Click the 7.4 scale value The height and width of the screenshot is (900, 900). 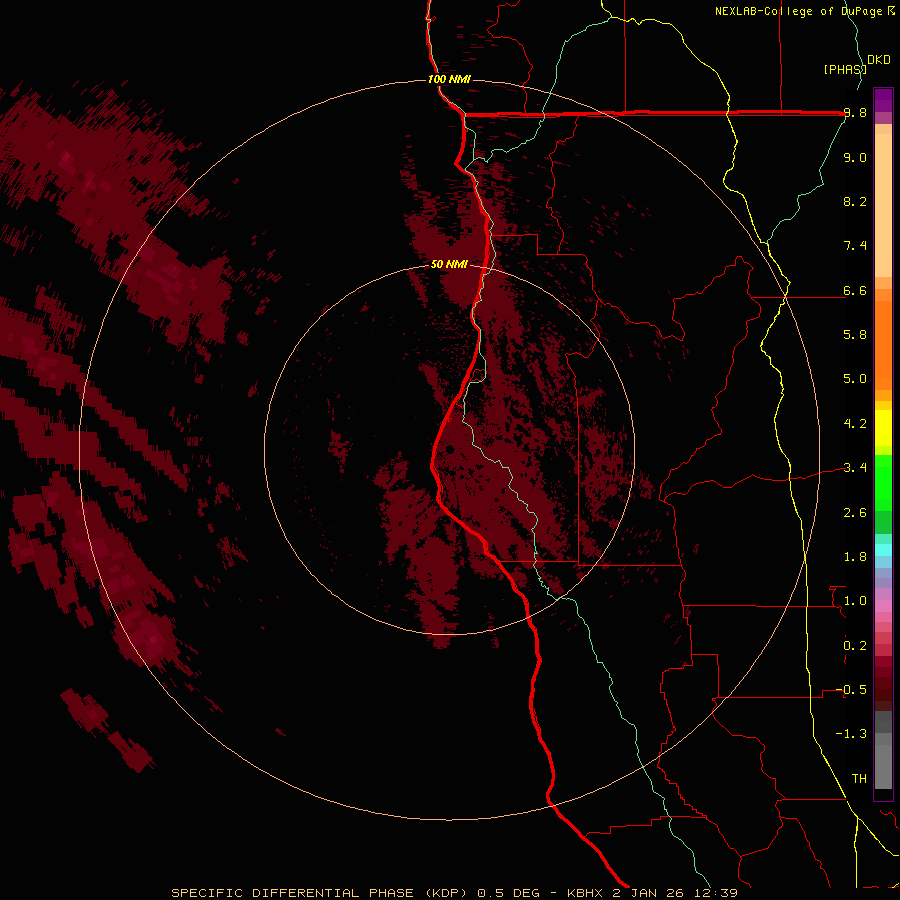[x=855, y=246]
